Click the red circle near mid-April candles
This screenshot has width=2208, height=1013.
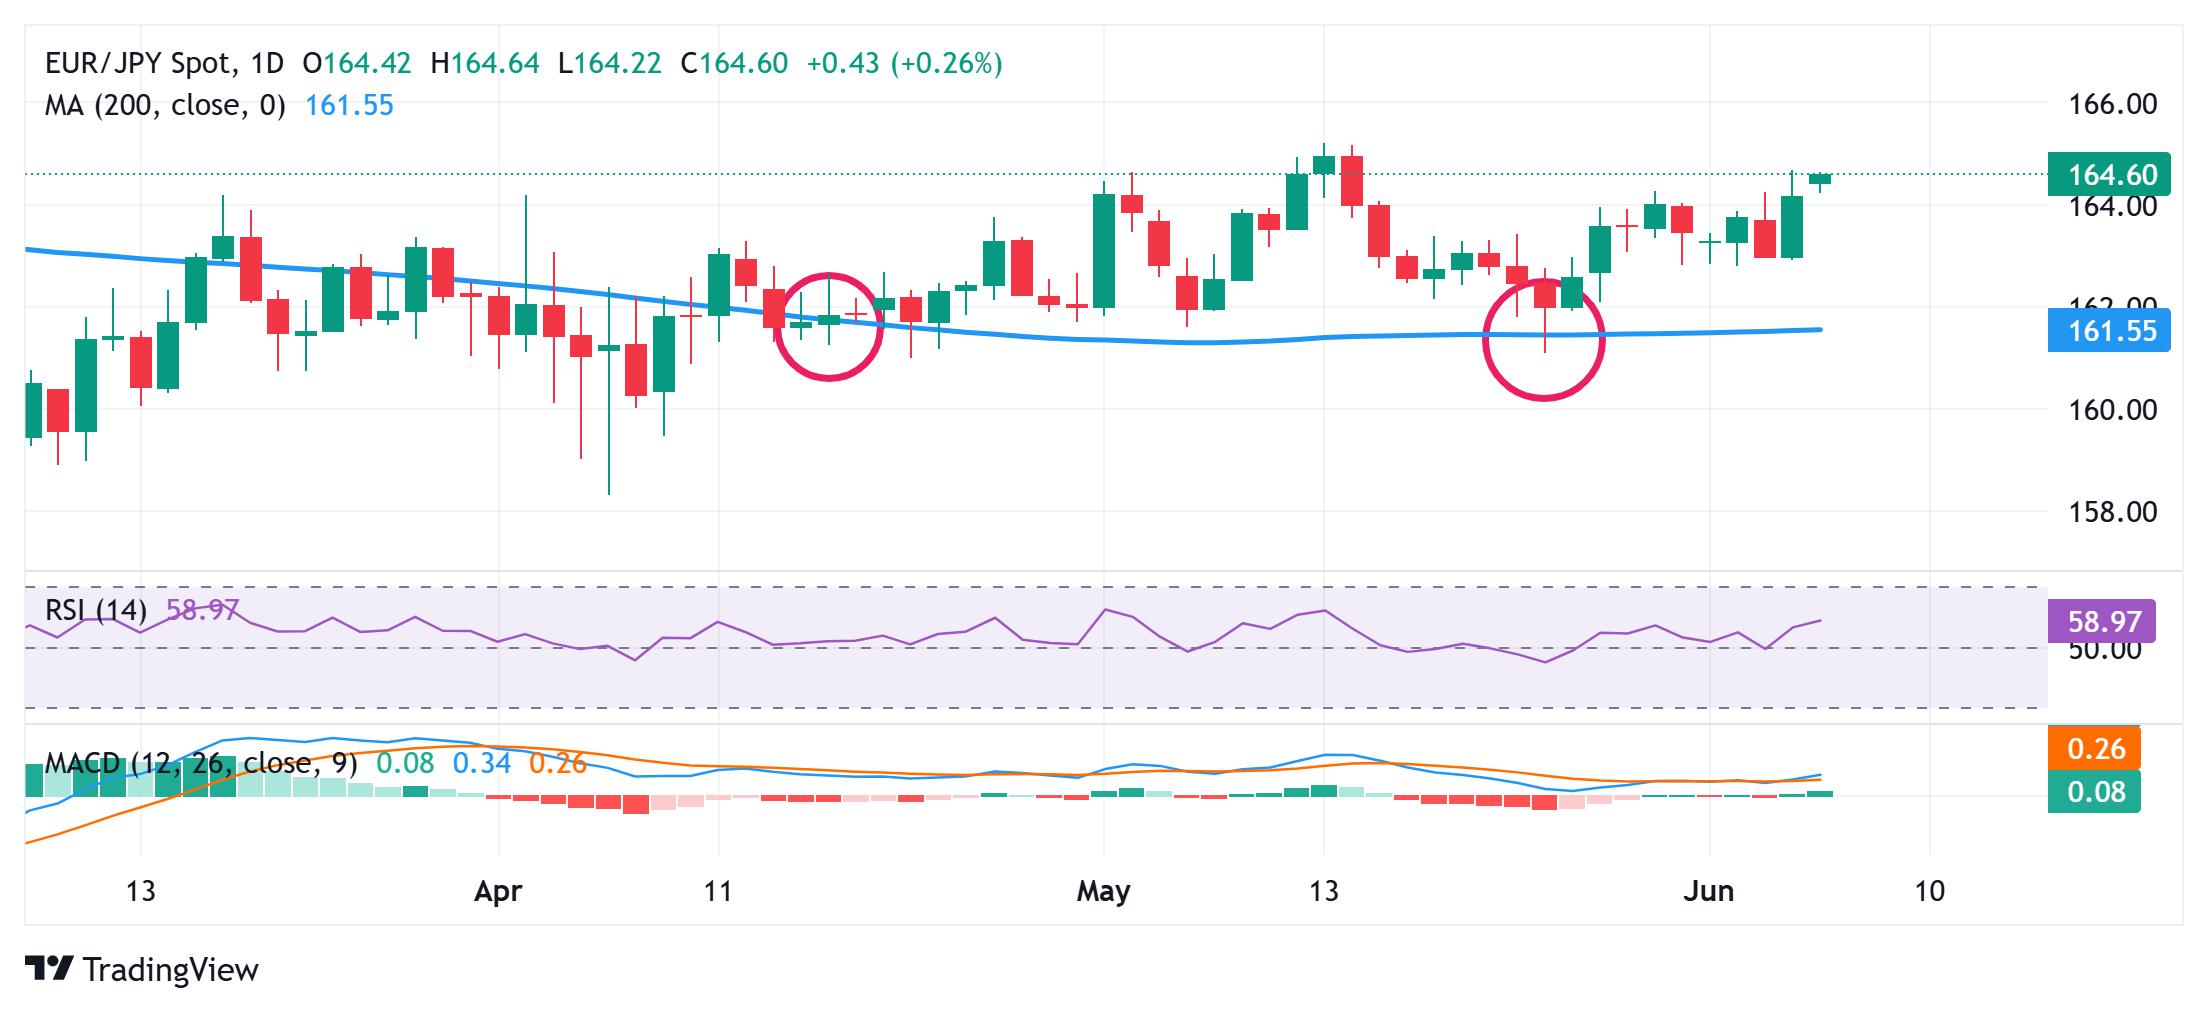(x=829, y=326)
